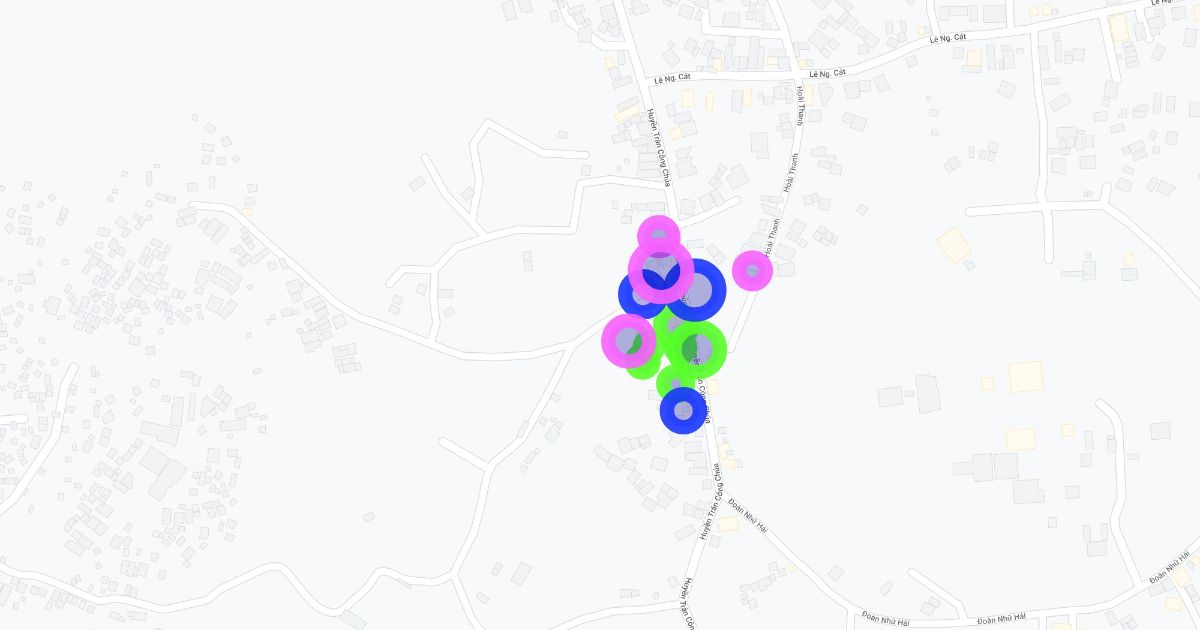
Task: Click rotated yellow building east of Hoài Thanh
Action: (x=954, y=245)
